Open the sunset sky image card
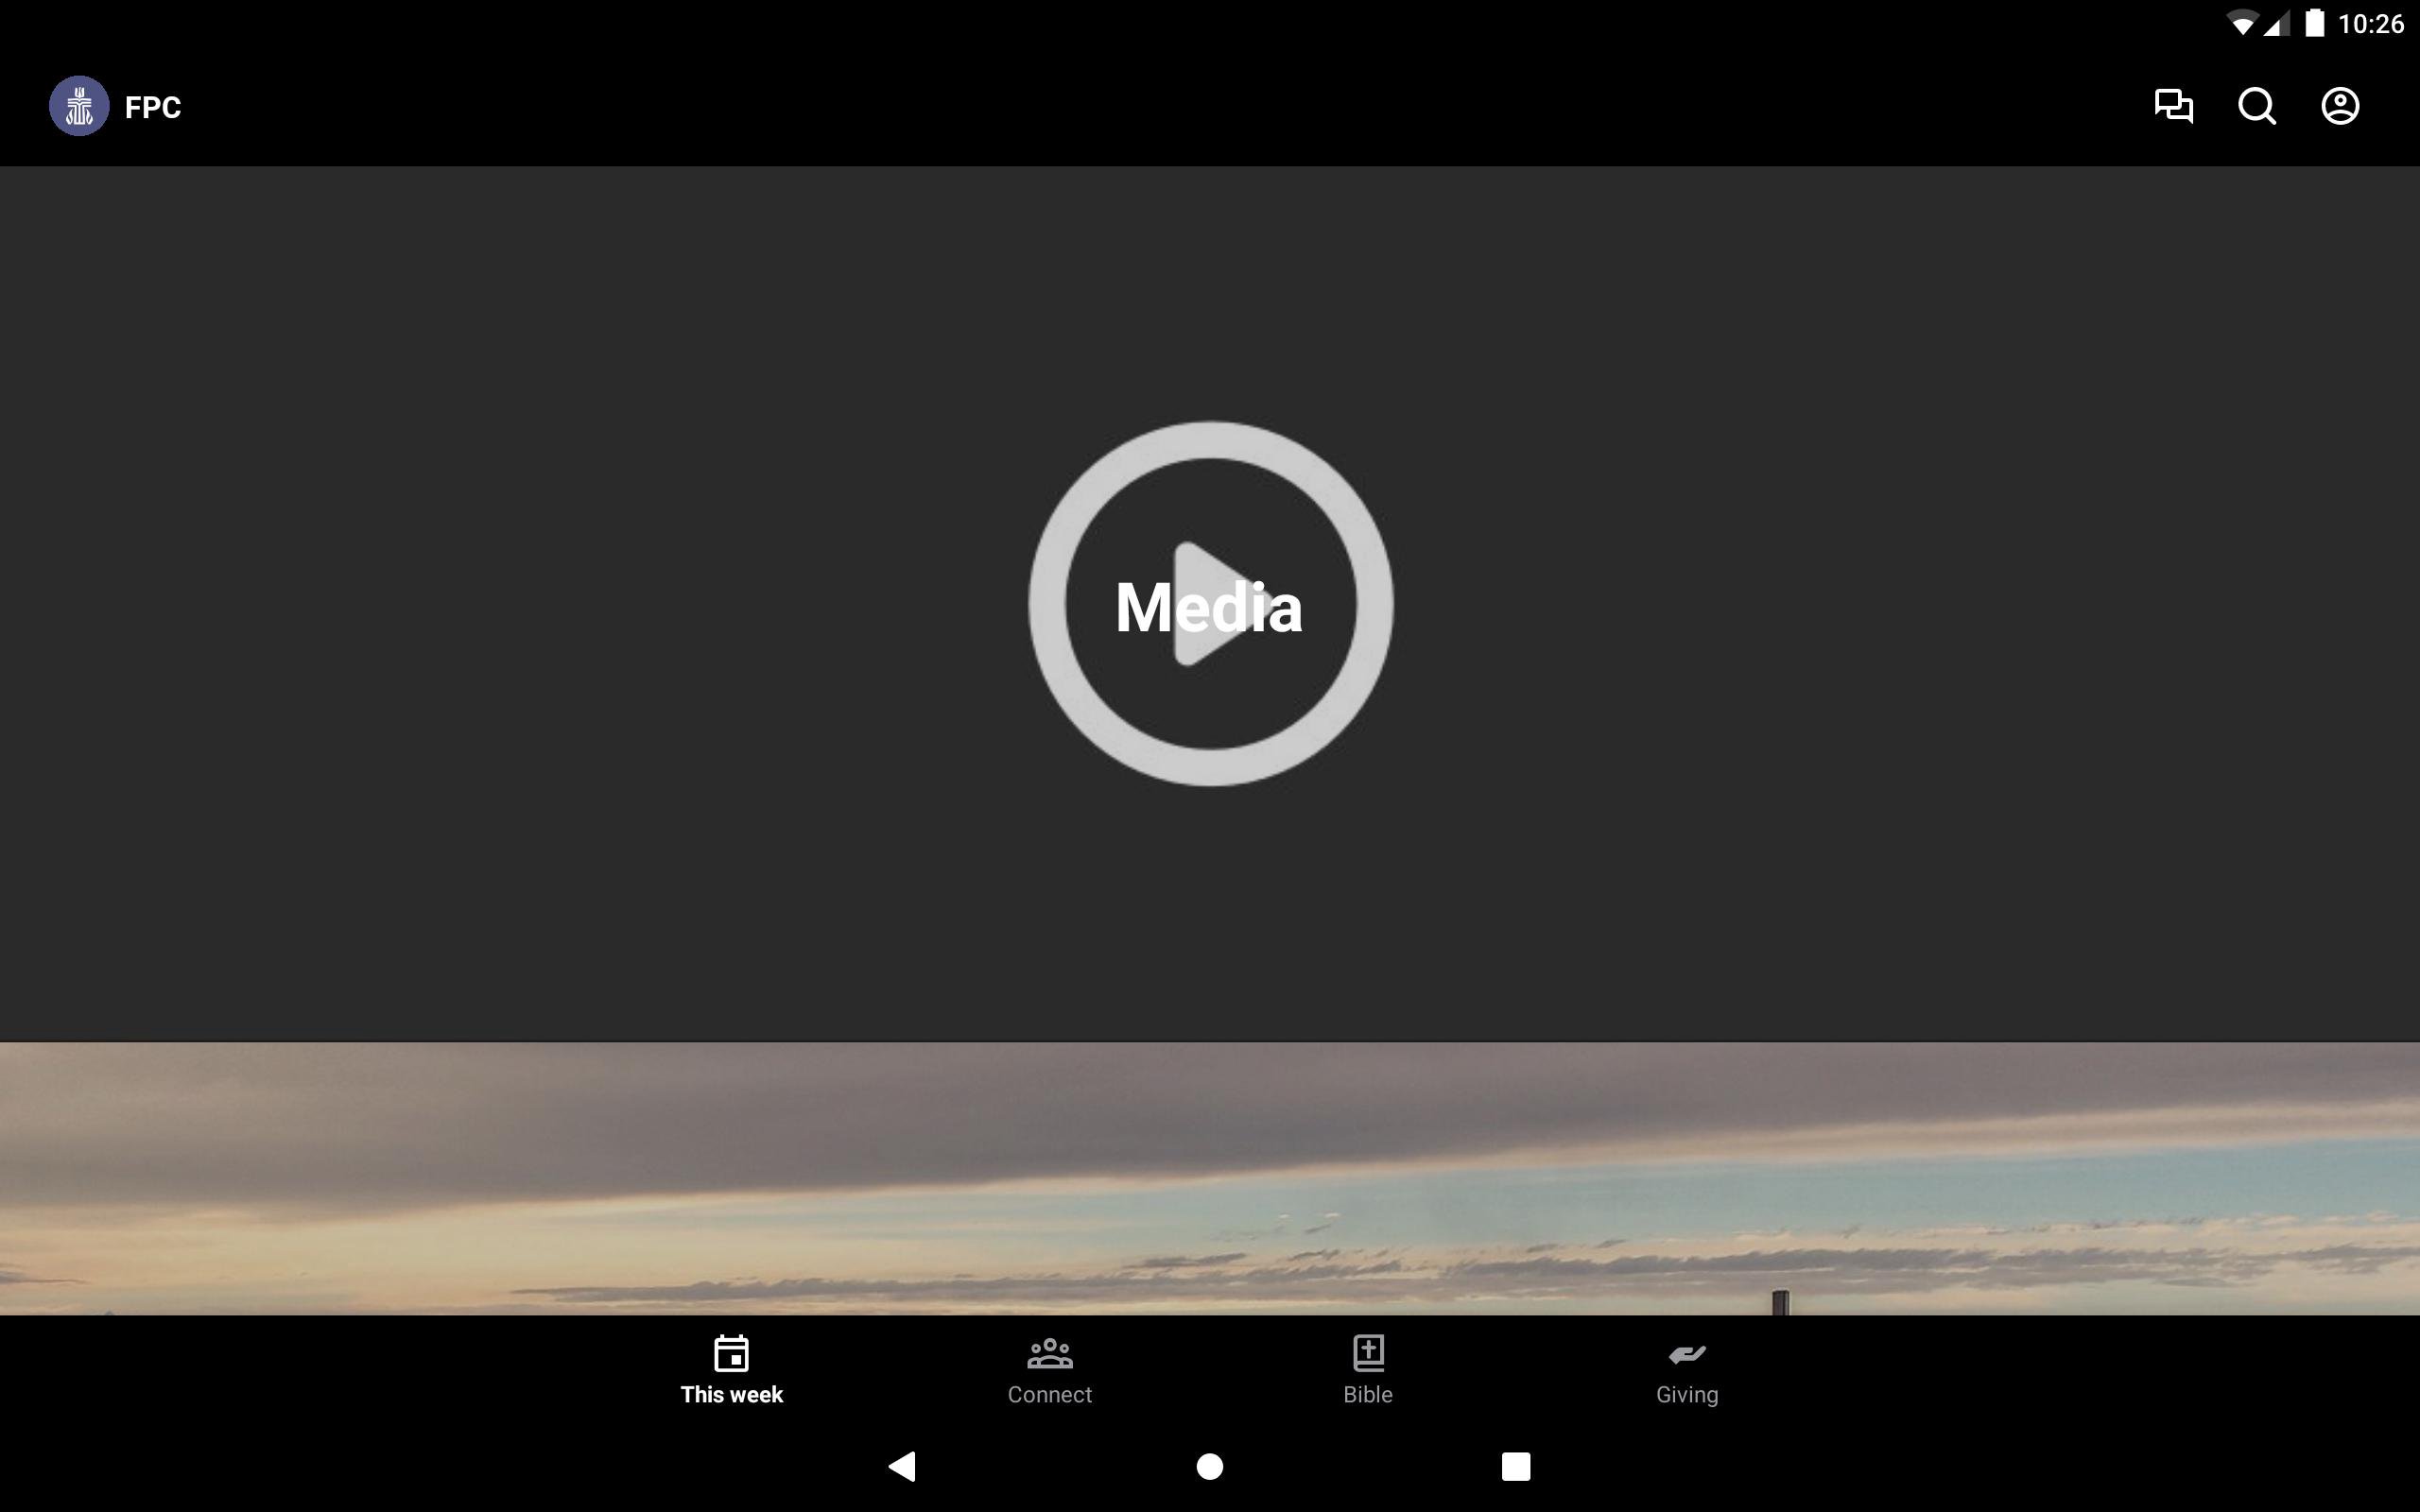Screen dimensions: 2420x1512 (1210, 1178)
